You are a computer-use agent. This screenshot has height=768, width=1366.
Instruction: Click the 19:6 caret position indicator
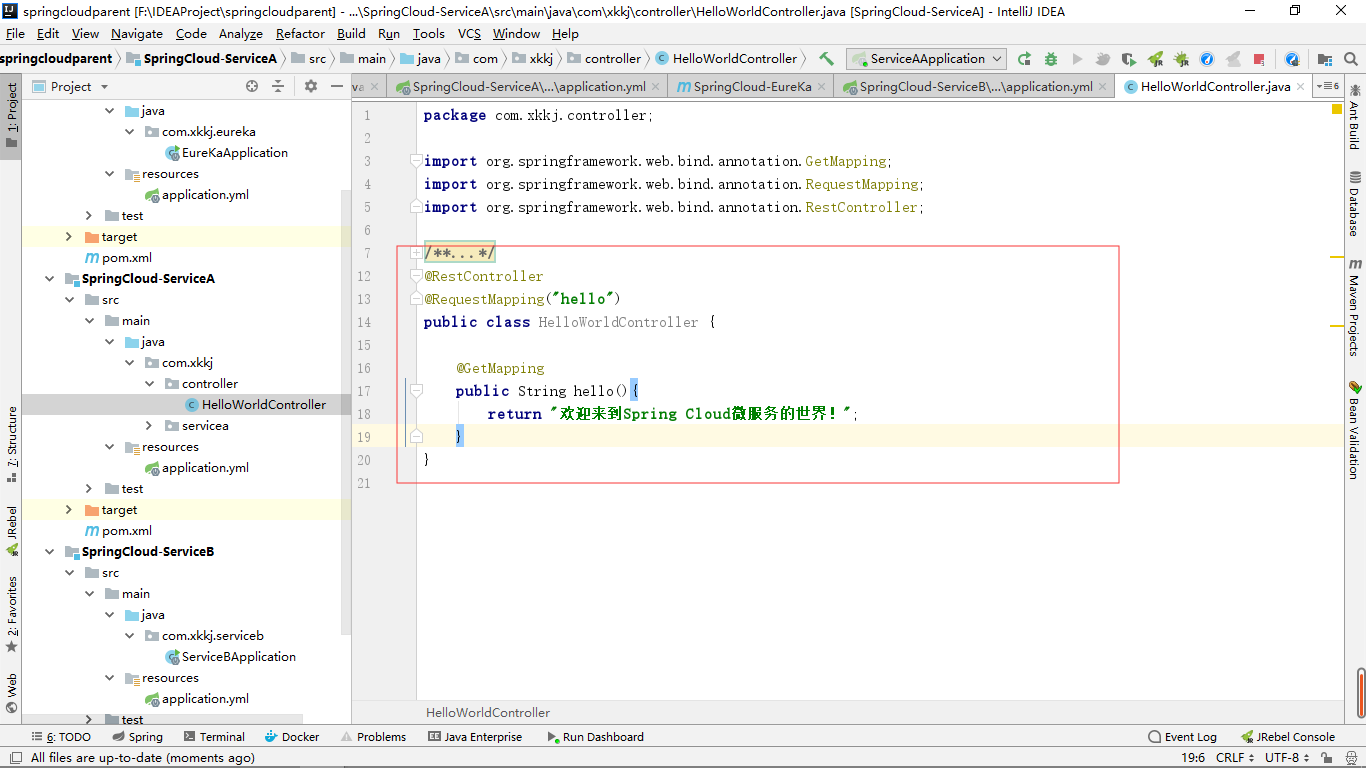(1193, 758)
